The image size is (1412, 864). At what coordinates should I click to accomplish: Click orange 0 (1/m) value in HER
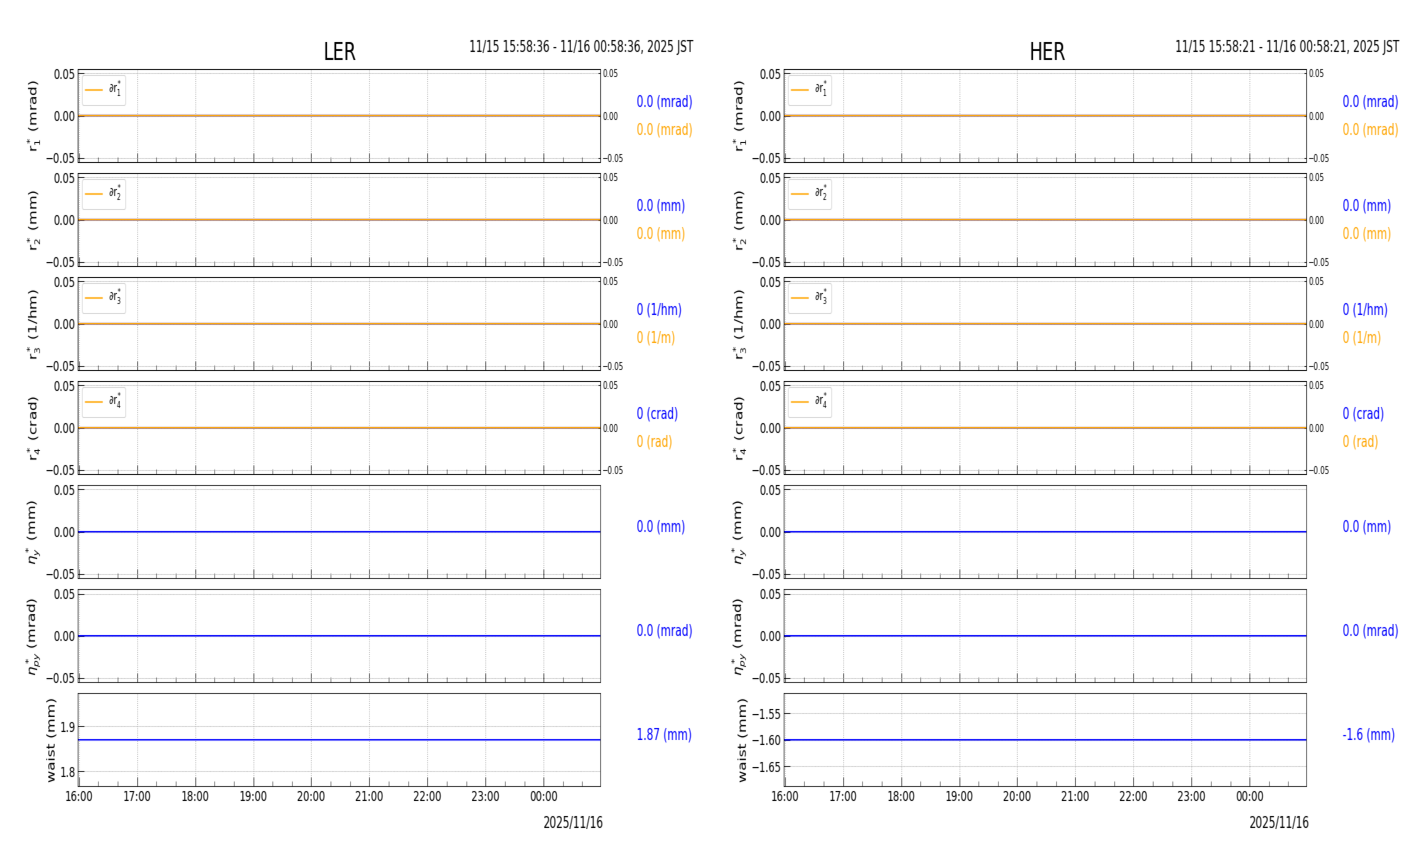[x=1361, y=338]
